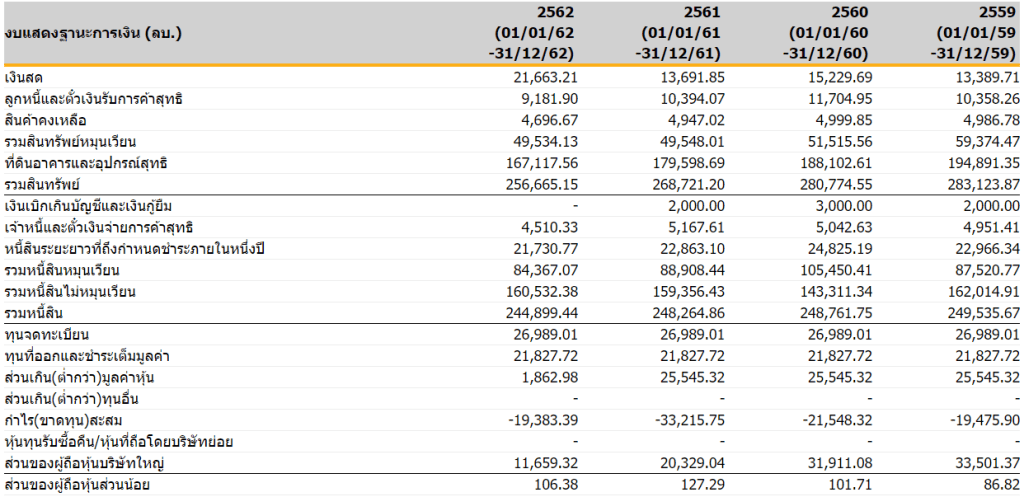Click the งบแสดงฐานะการเงิน (ลบ.) table title
1024x497 pixels.
tap(81, 34)
